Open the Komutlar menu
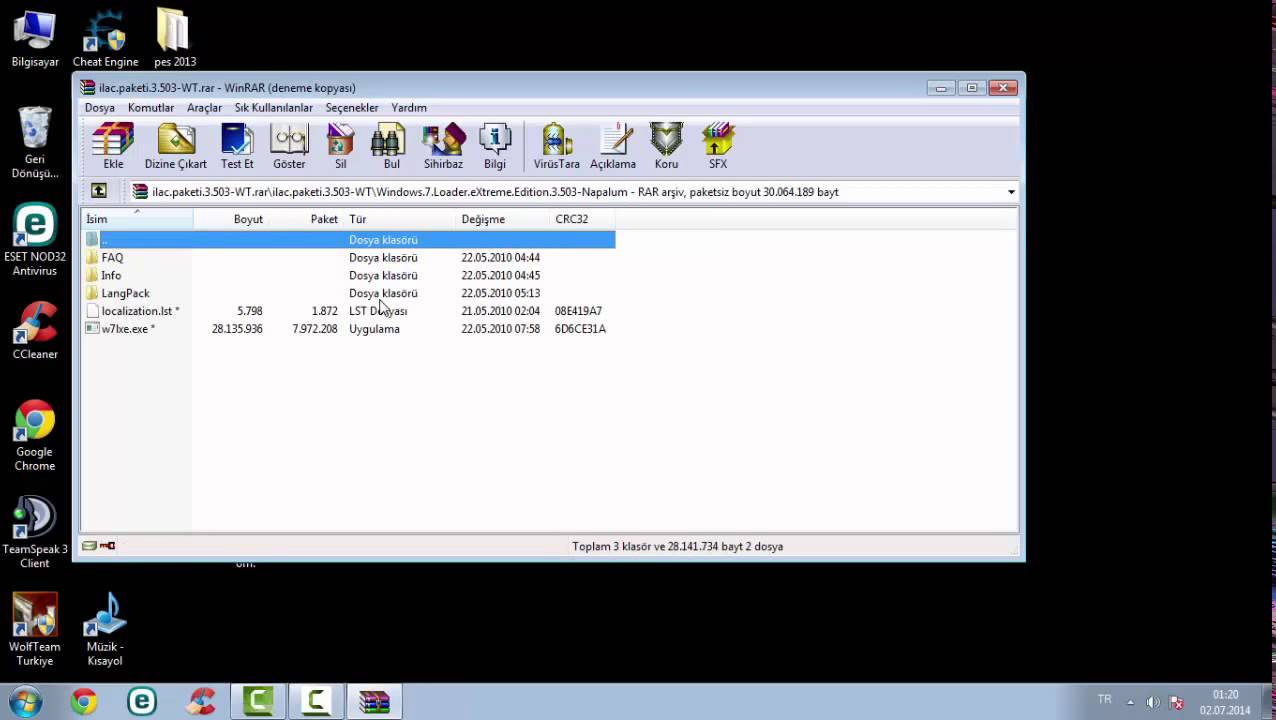 151,107
